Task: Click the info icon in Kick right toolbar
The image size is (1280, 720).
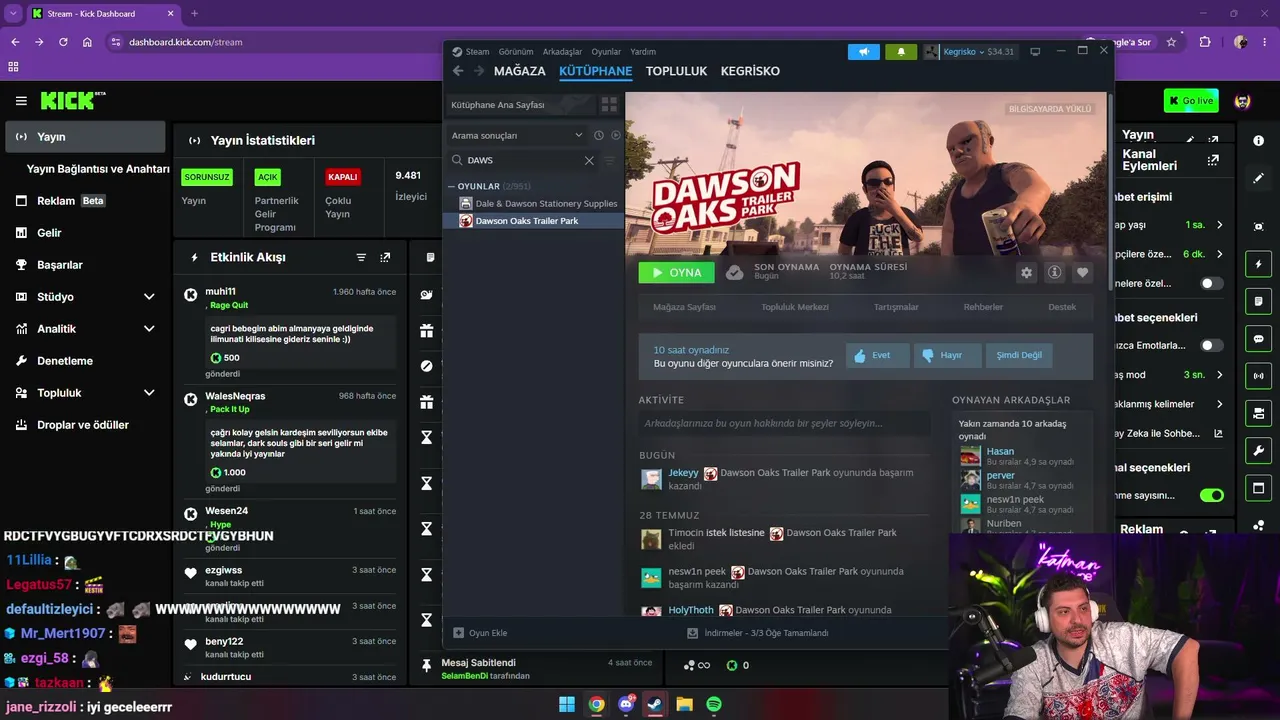Action: coord(1258,141)
